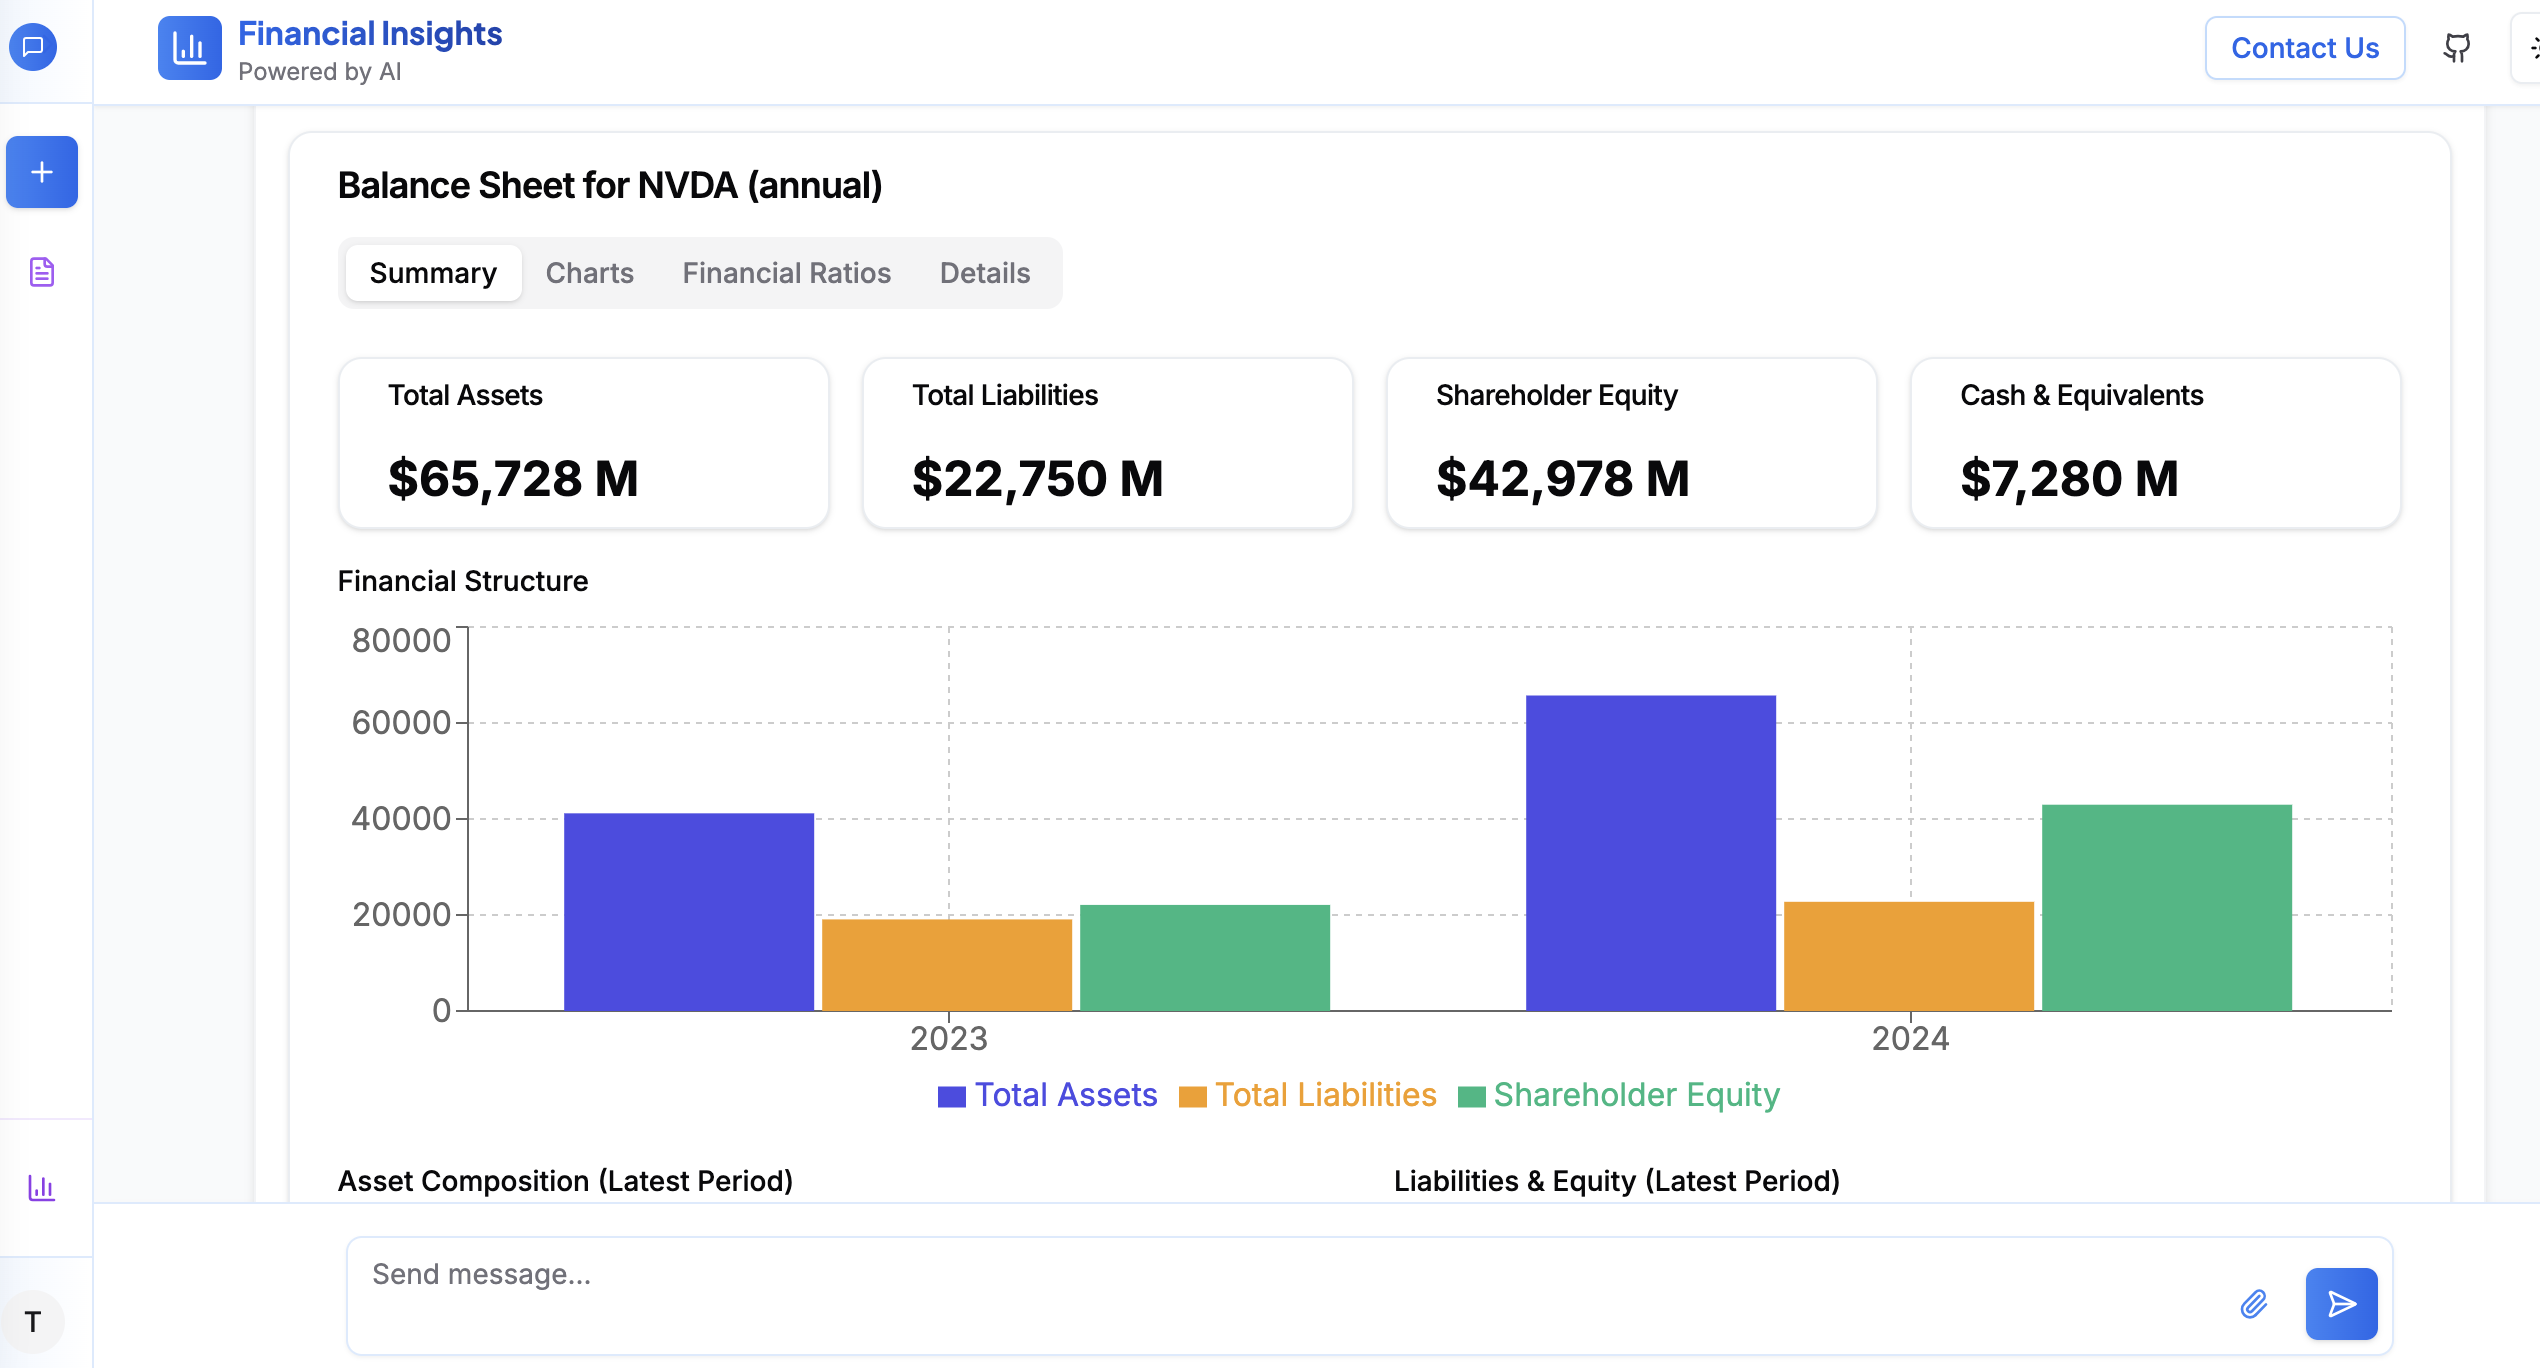Click the purple bar chart sidebar icon

pyautogui.click(x=42, y=1188)
